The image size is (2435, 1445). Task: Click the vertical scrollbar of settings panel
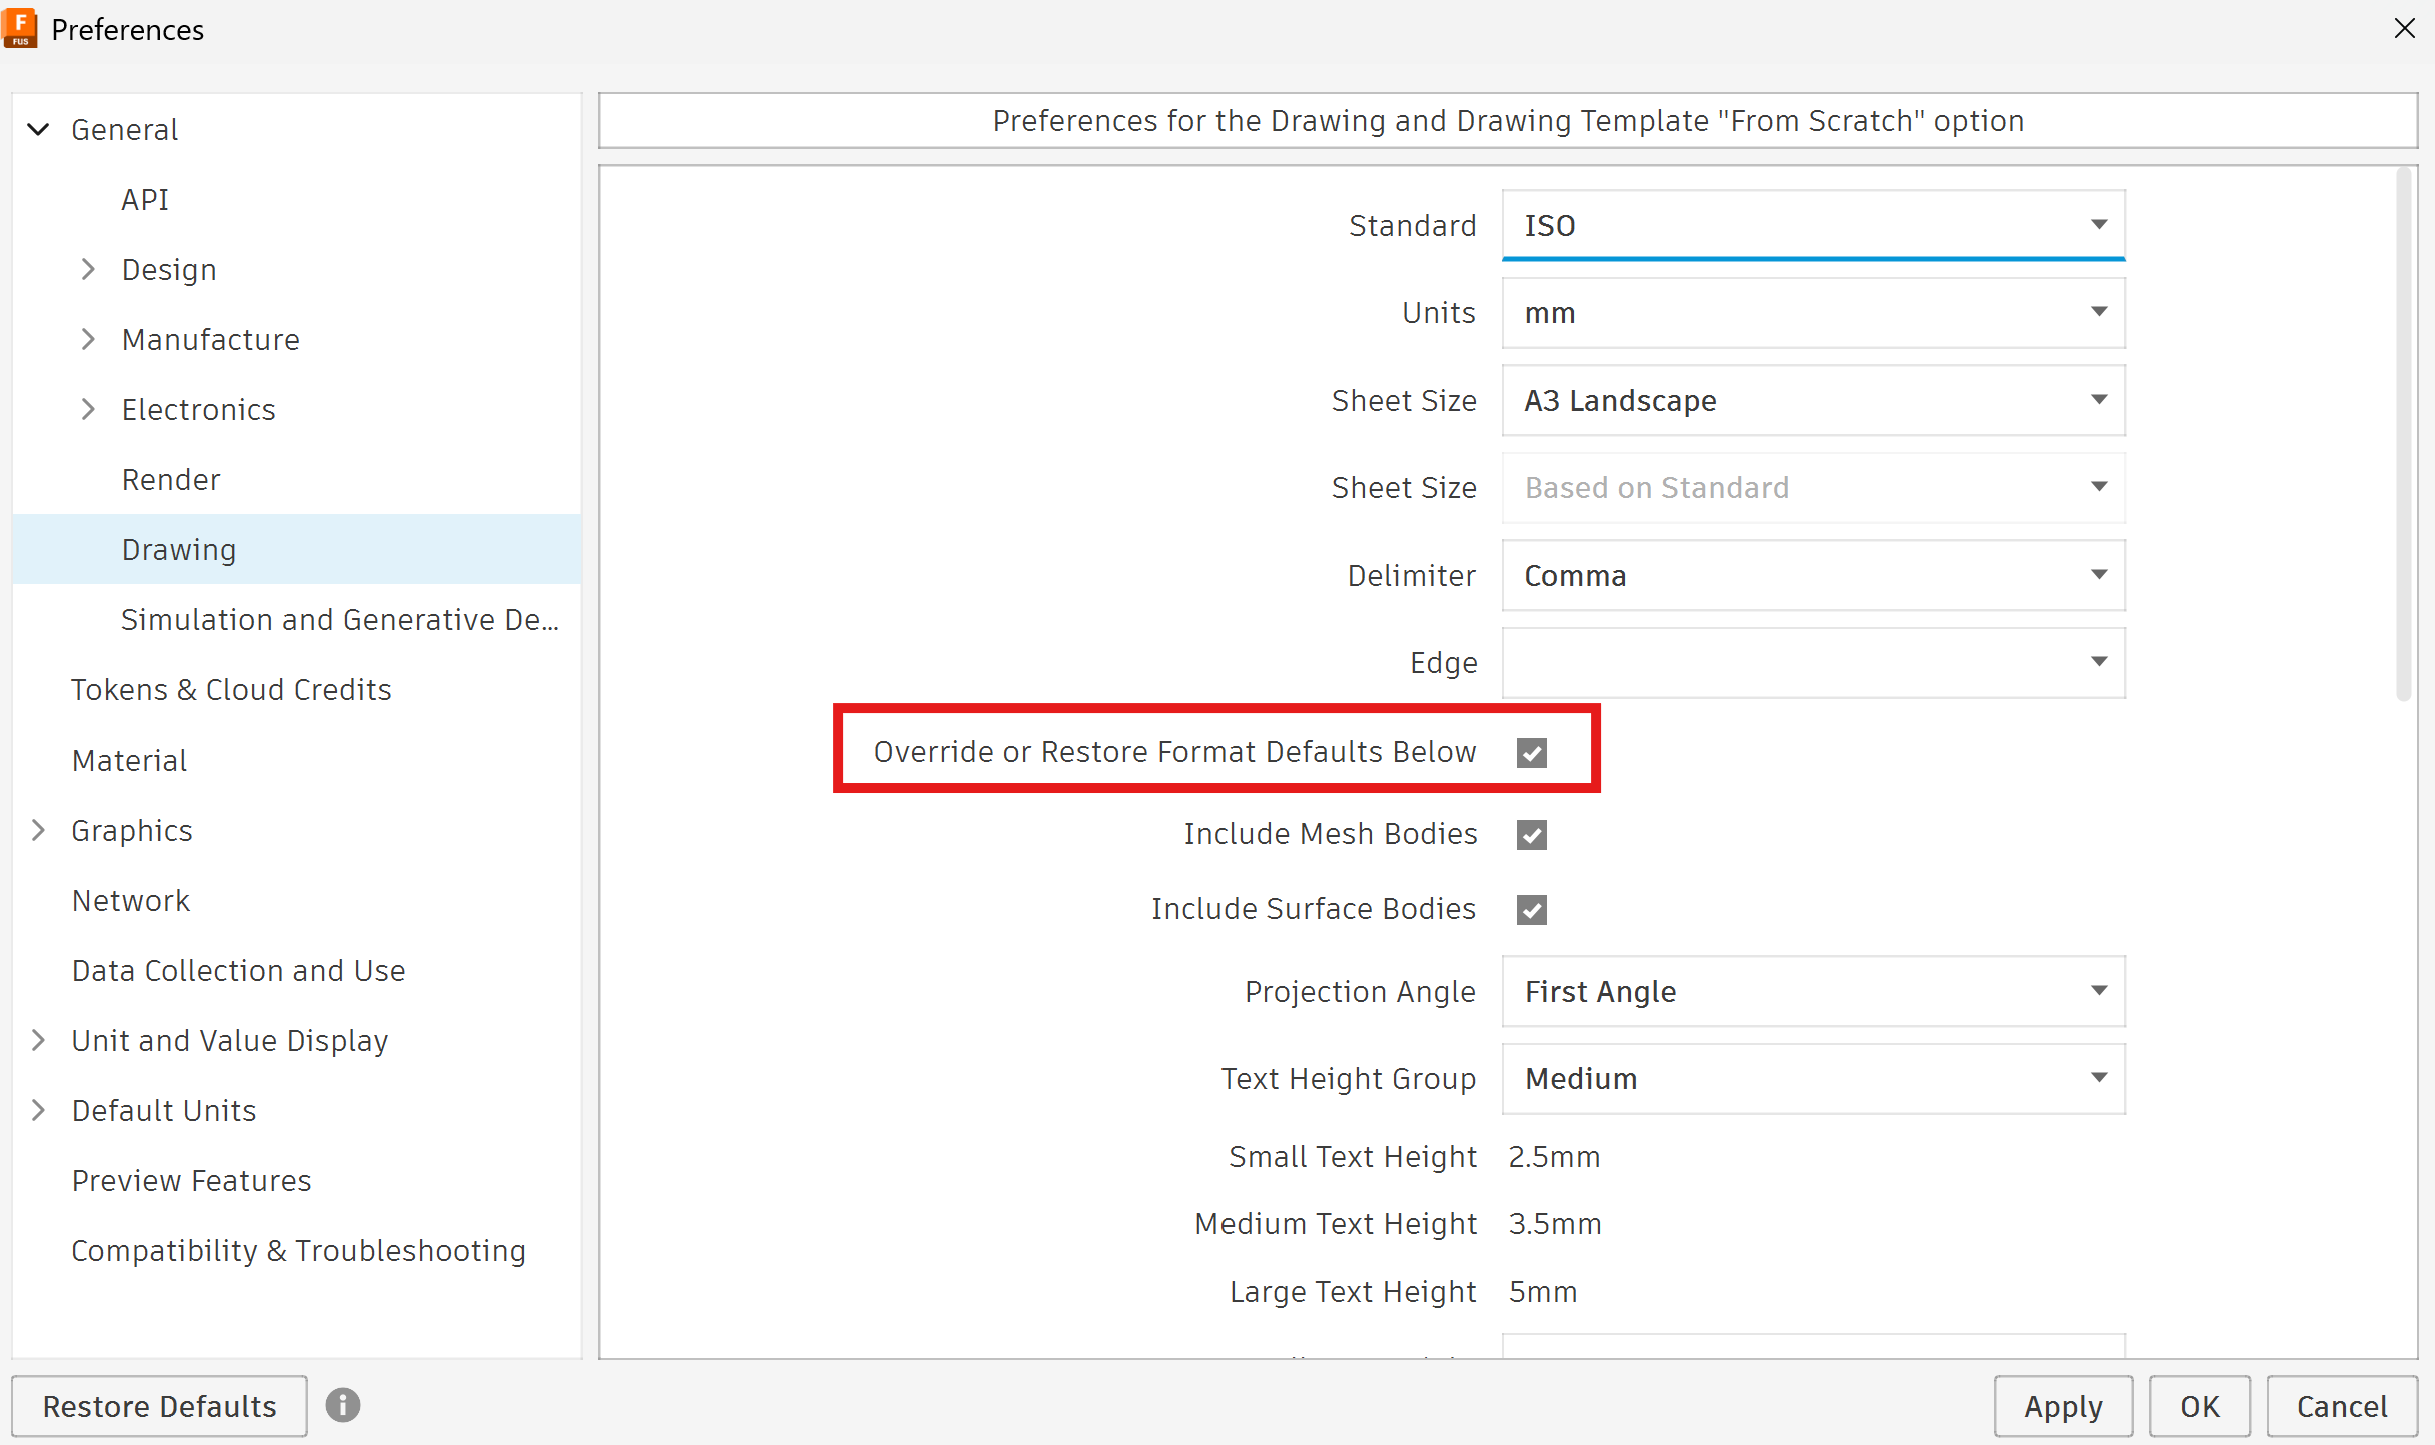2404,435
